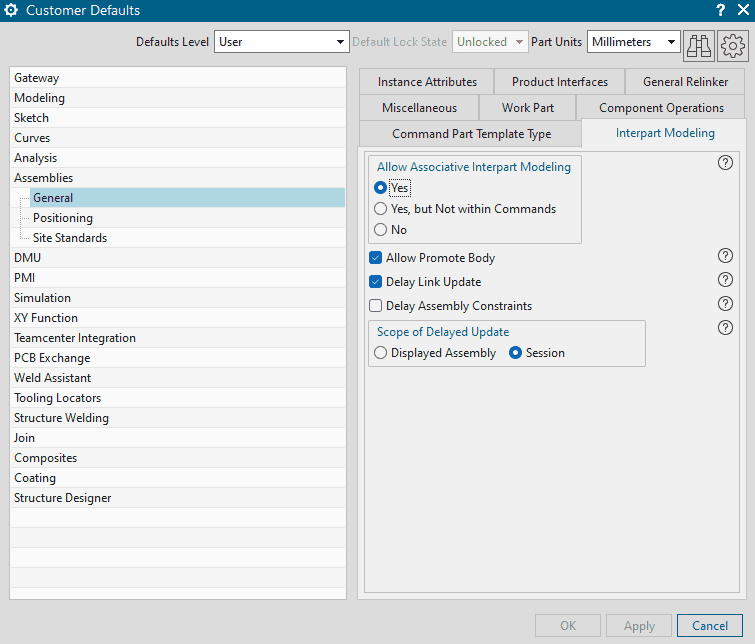Select the Interpart Modeling tab
The width and height of the screenshot is (755, 644).
pyautogui.click(x=665, y=133)
